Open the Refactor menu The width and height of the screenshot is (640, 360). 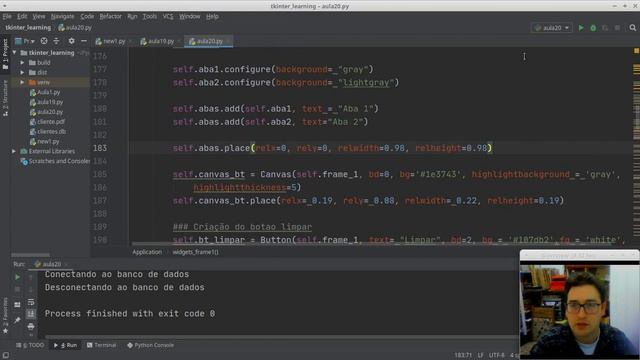point(111,16)
